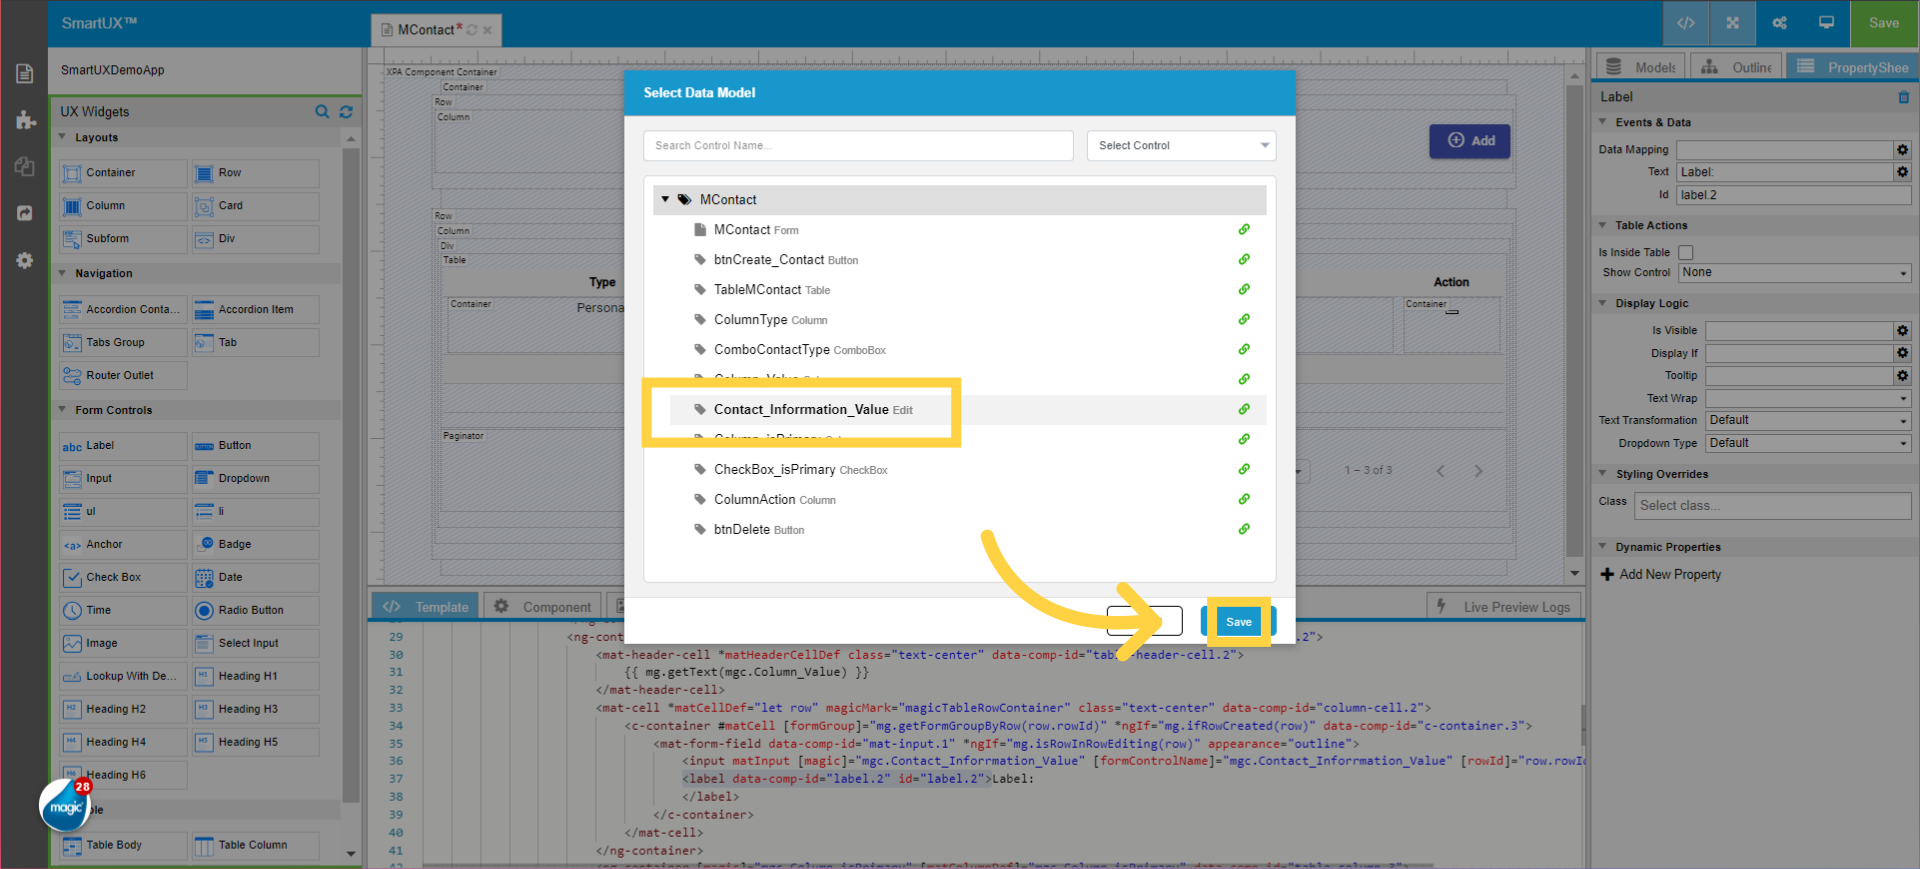Open the Outline tab

tap(1739, 67)
